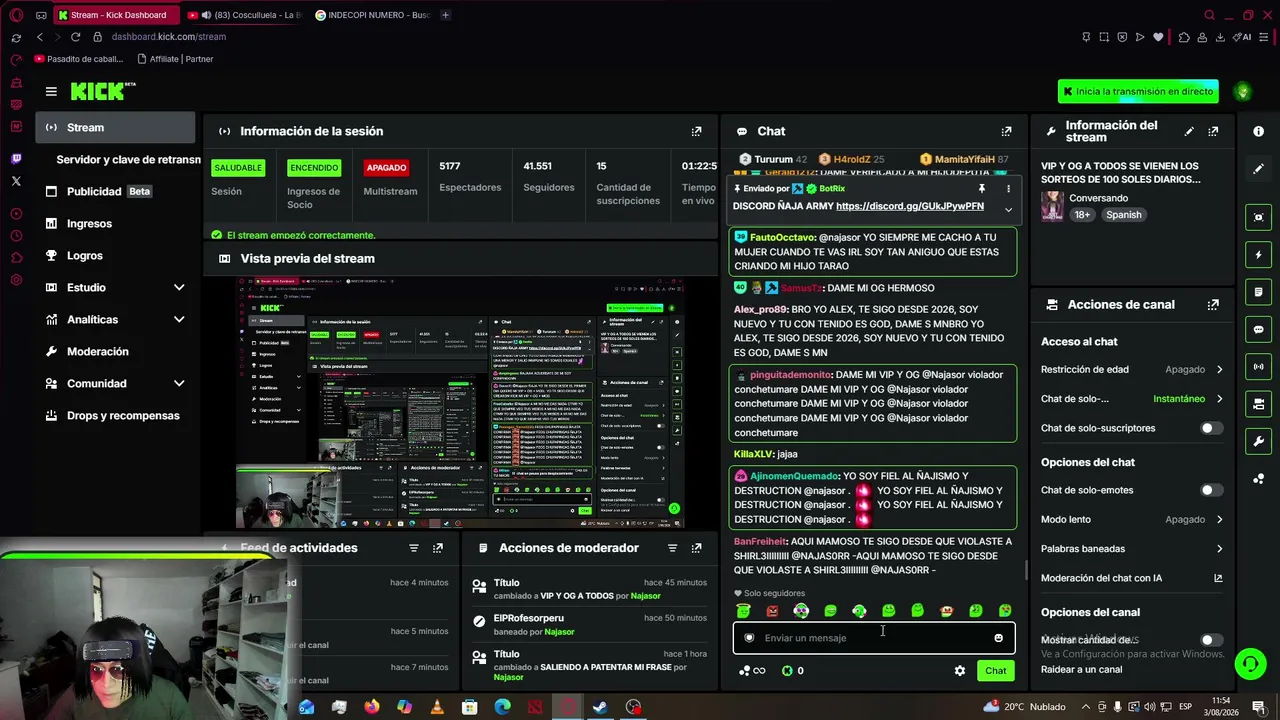Open three-dot menu on pinned message

click(x=1008, y=188)
